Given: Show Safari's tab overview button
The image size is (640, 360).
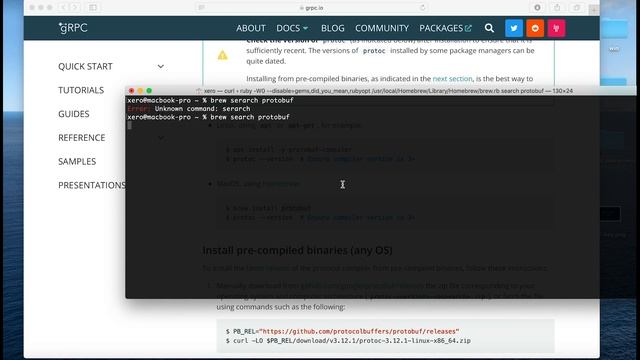Looking at the screenshot, I should pos(576,7).
